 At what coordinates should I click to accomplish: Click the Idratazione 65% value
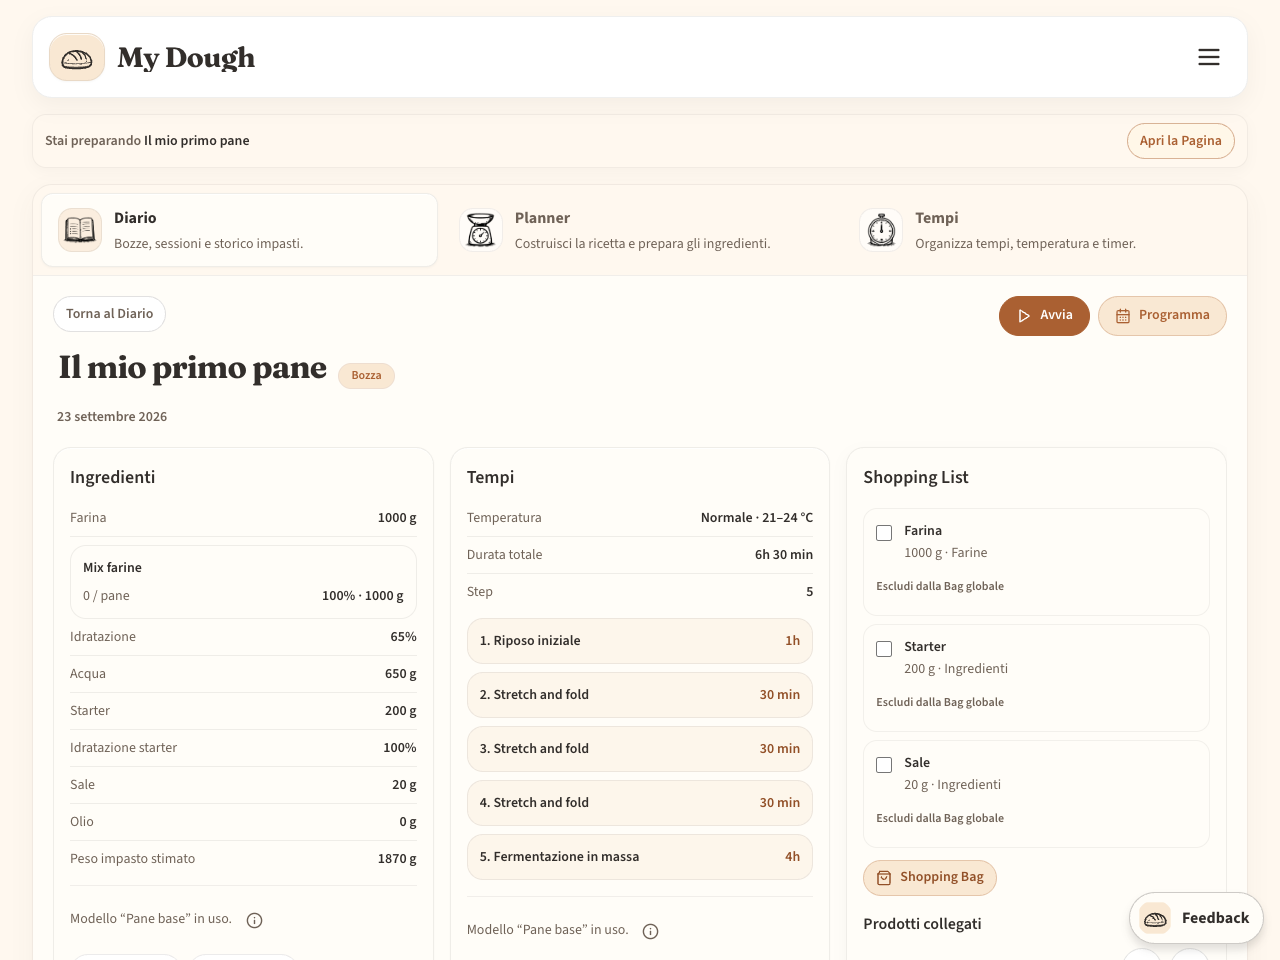[x=403, y=637]
